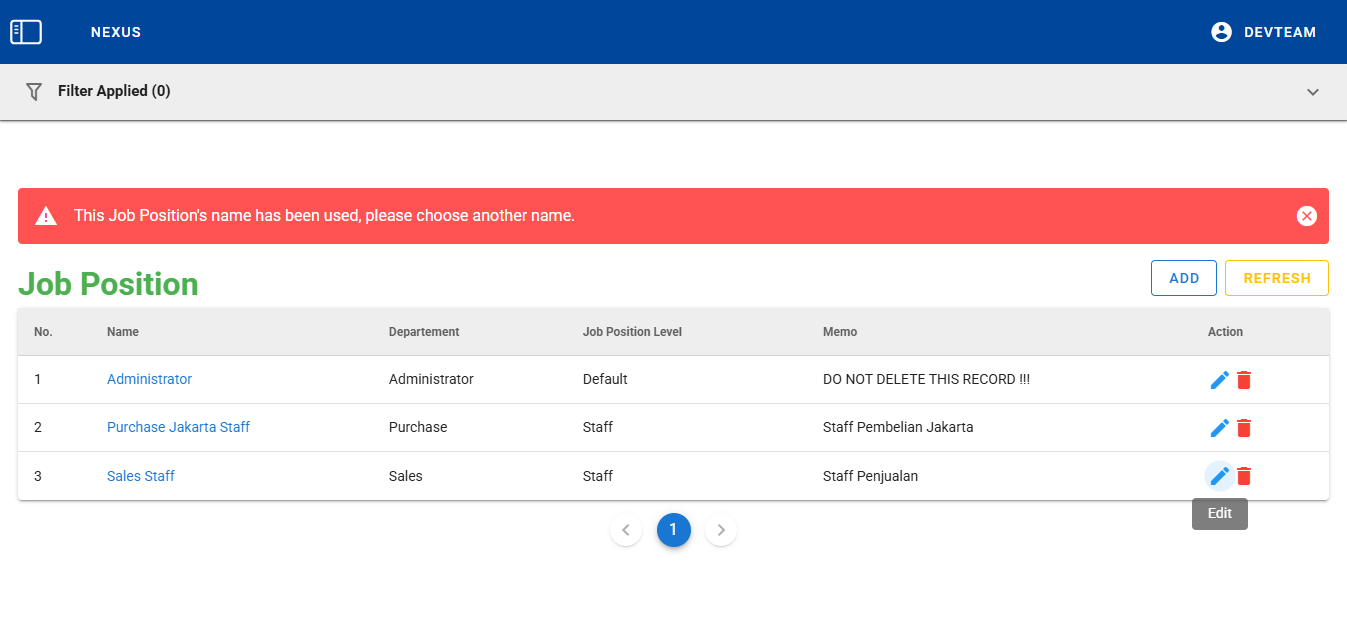Click the filter funnel icon
The image size is (1347, 639).
coord(34,92)
